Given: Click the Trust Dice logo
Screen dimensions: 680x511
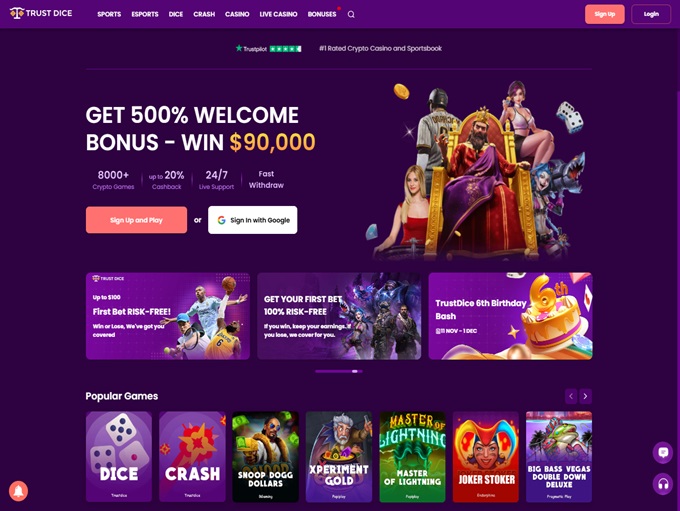Looking at the screenshot, I should [41, 13].
